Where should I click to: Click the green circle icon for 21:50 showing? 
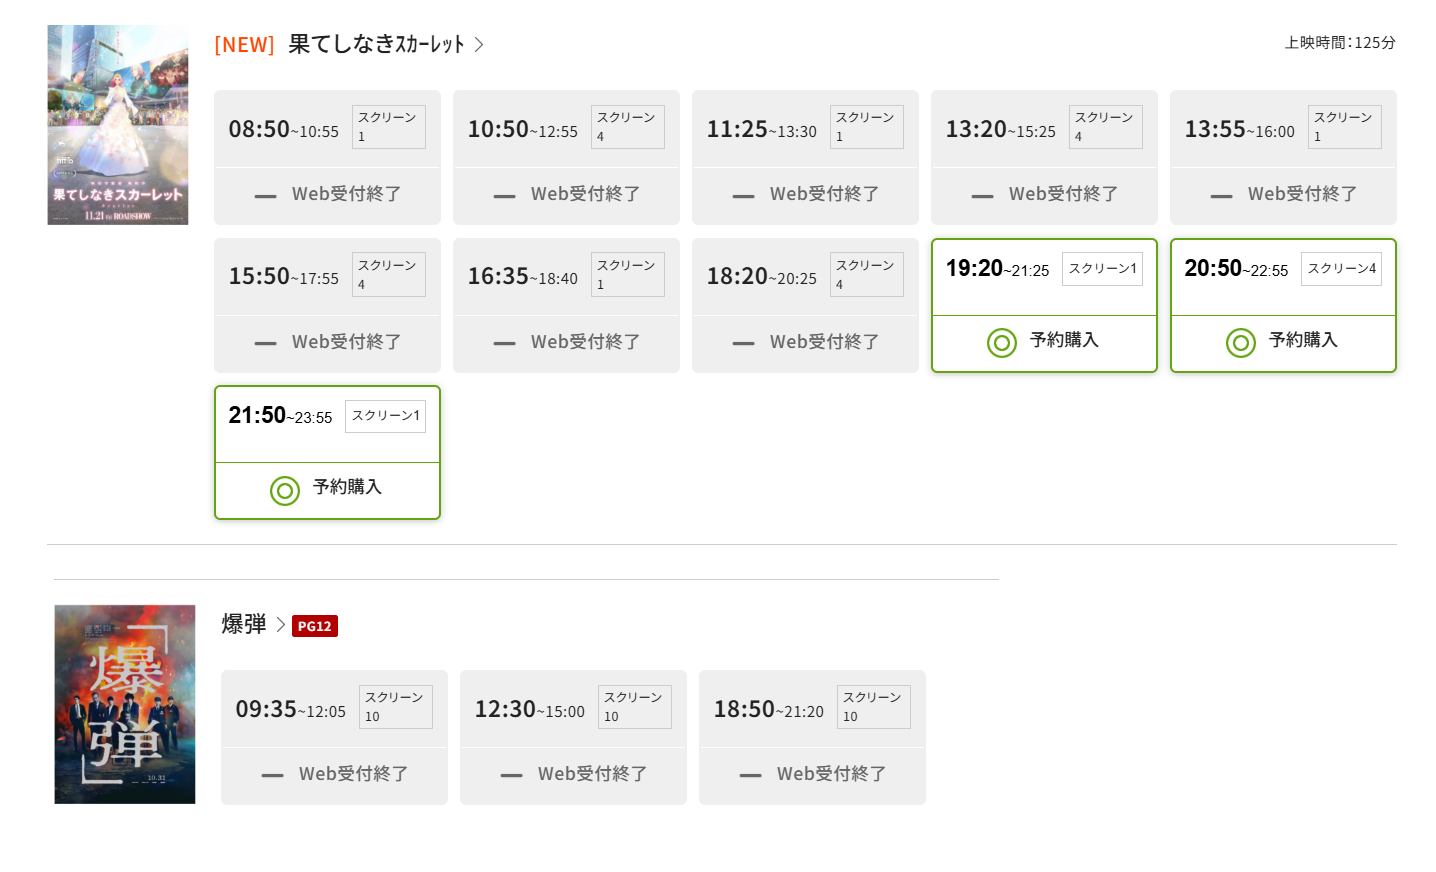click(x=285, y=490)
